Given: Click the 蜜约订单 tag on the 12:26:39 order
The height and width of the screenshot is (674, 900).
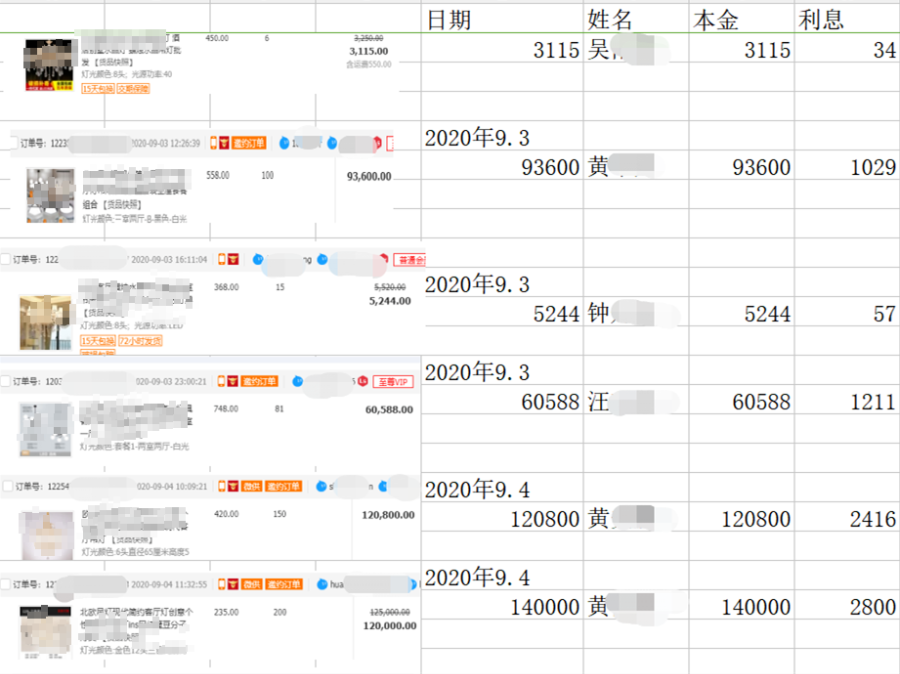Looking at the screenshot, I should click(249, 143).
